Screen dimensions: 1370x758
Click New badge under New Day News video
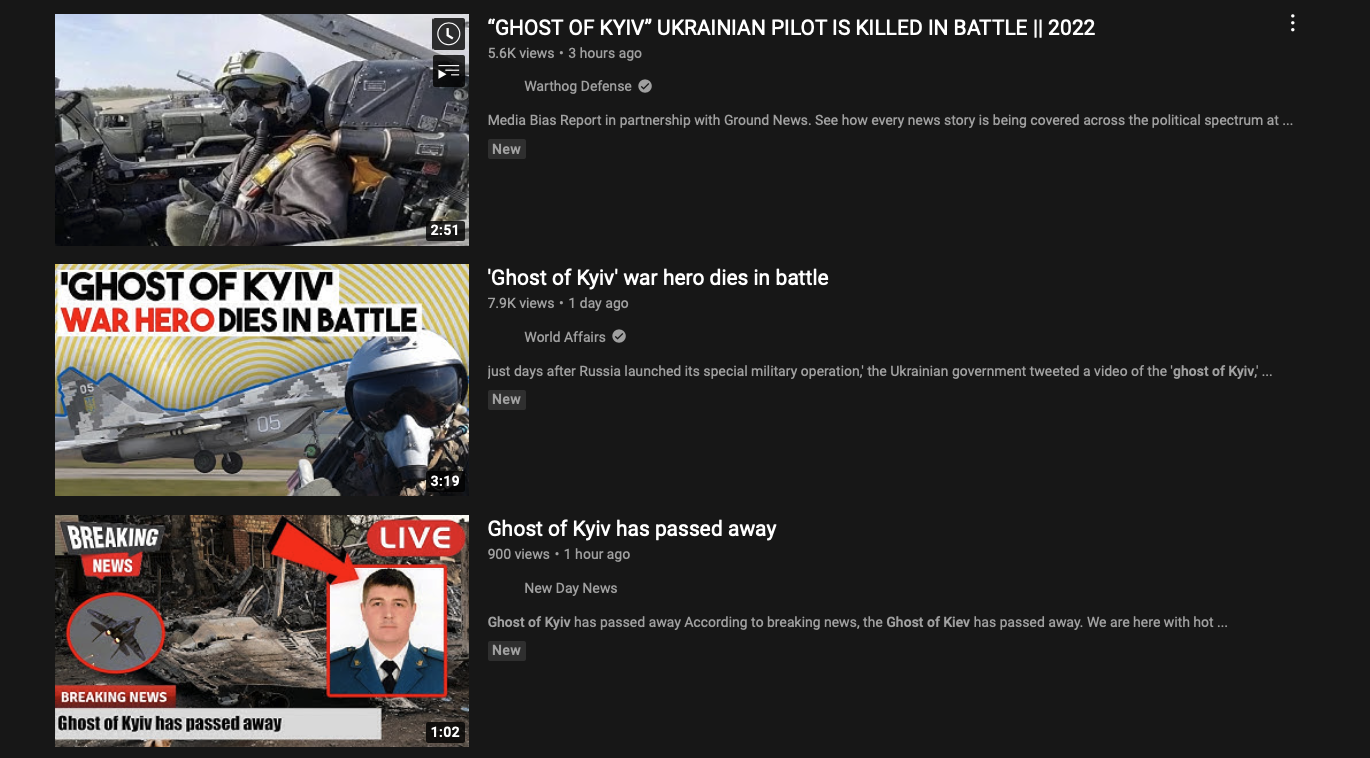tap(507, 650)
